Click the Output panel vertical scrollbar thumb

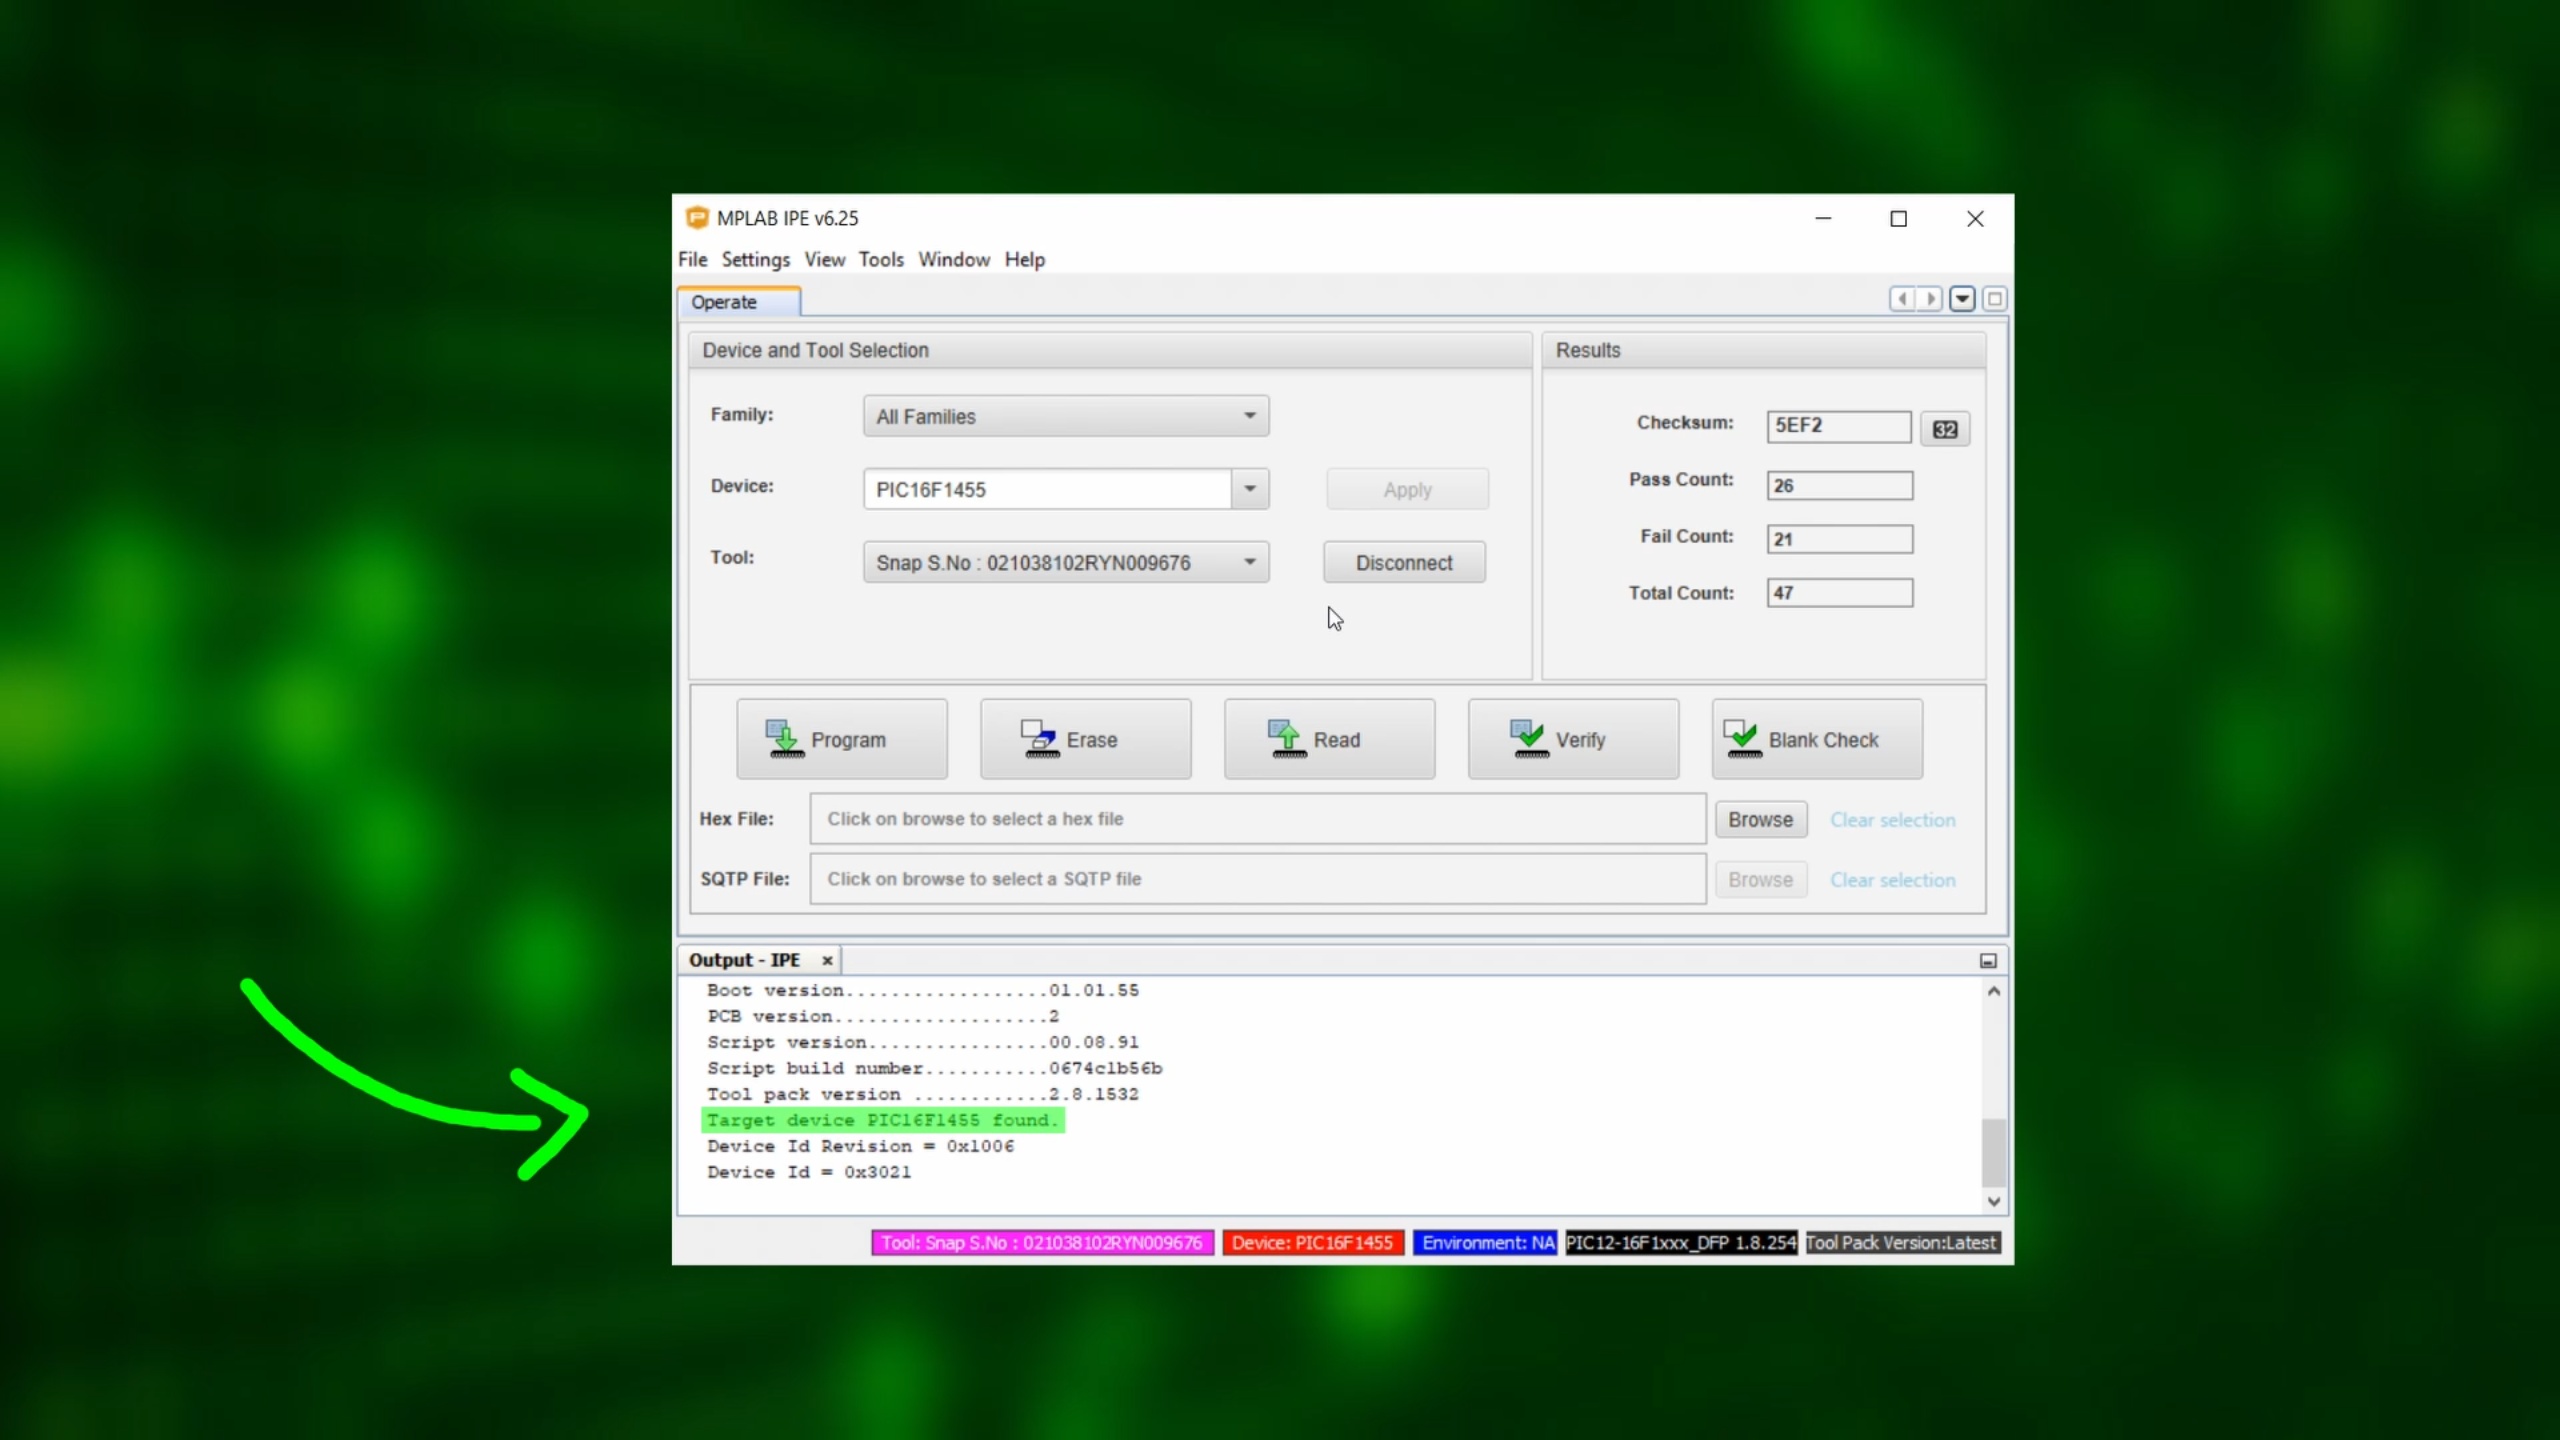1993,1152
